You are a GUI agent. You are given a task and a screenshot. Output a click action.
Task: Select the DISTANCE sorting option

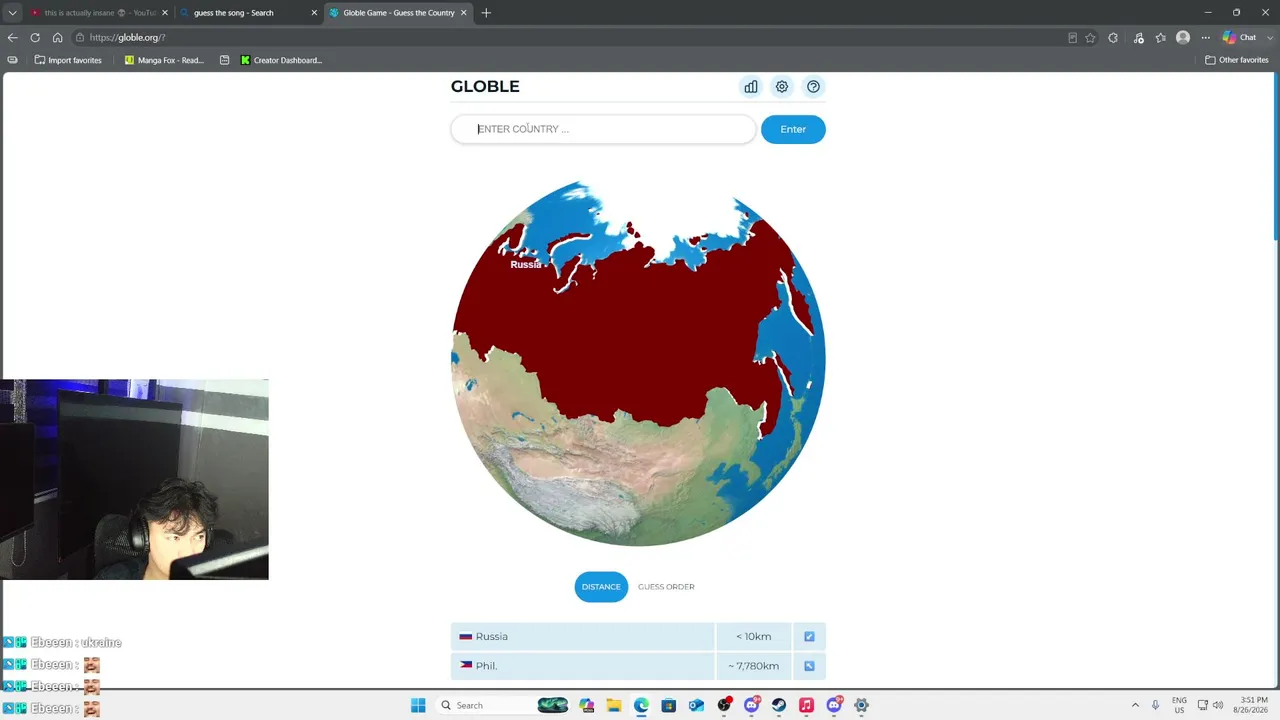click(601, 587)
